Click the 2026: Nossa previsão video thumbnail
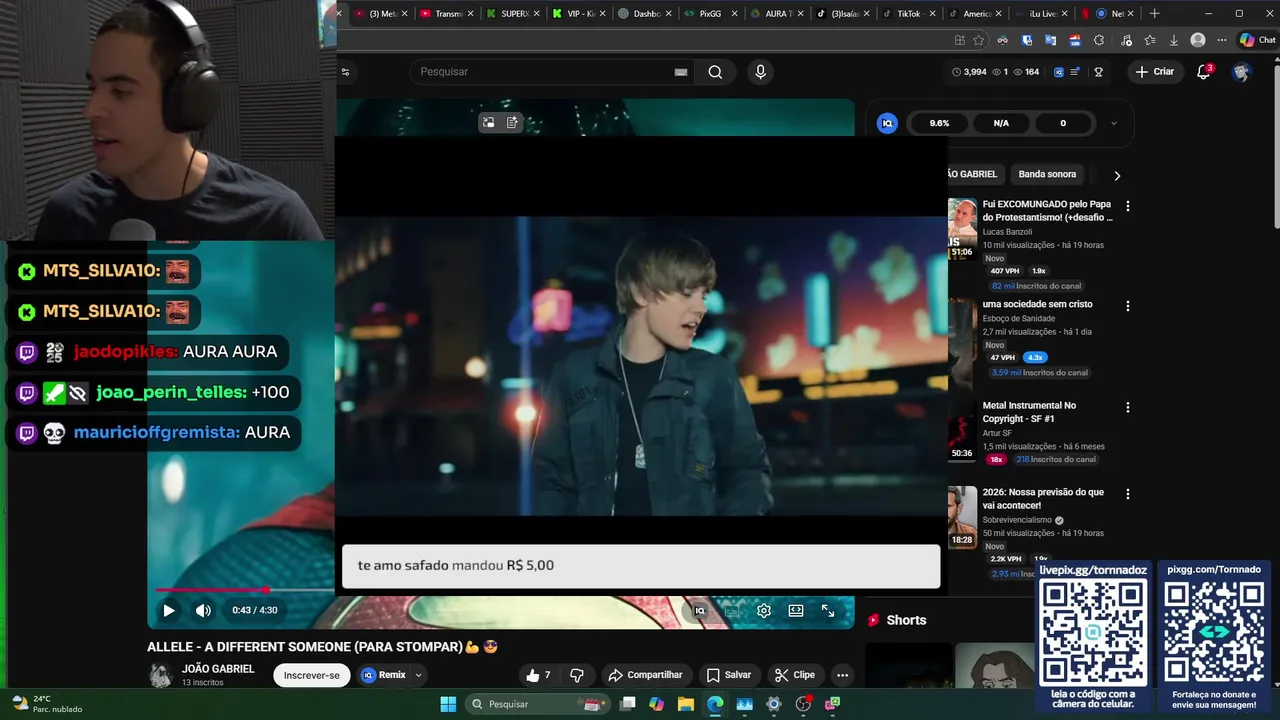1280x720 pixels. (962, 516)
